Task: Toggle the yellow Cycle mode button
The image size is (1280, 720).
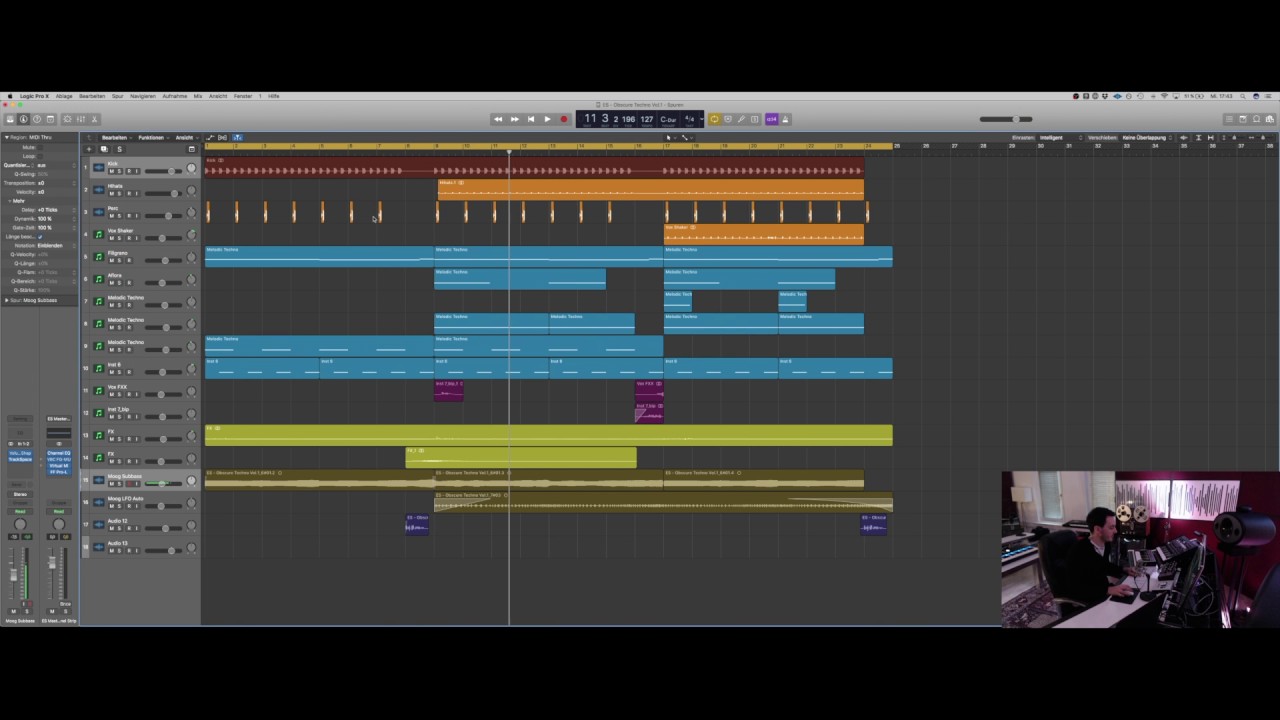Action: (714, 119)
